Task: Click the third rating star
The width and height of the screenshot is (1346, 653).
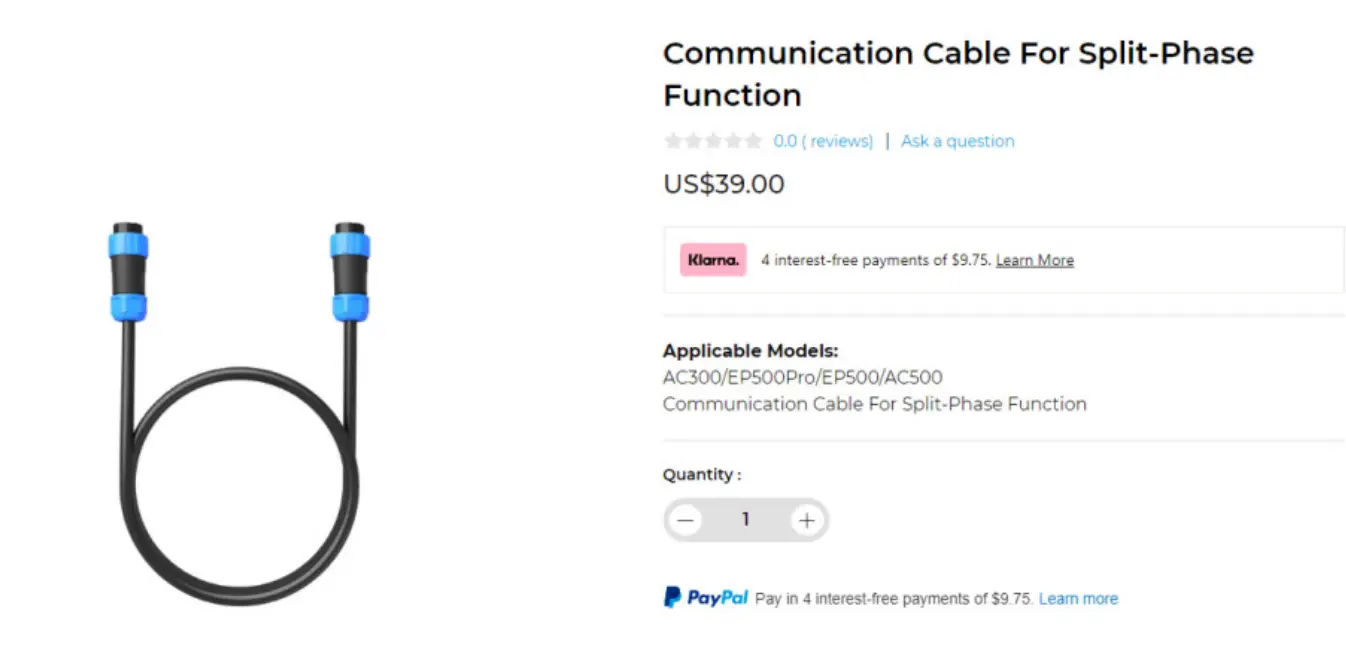Action: pos(713,141)
